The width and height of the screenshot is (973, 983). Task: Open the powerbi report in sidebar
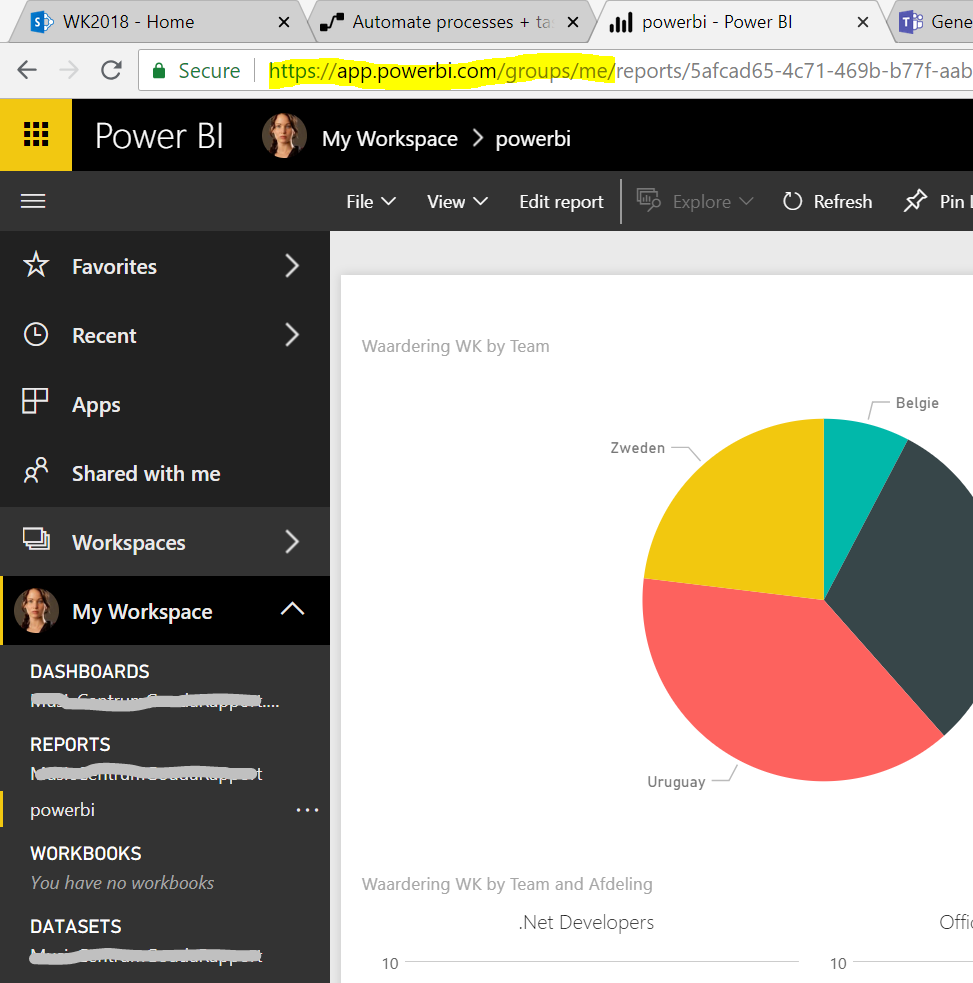coord(63,810)
